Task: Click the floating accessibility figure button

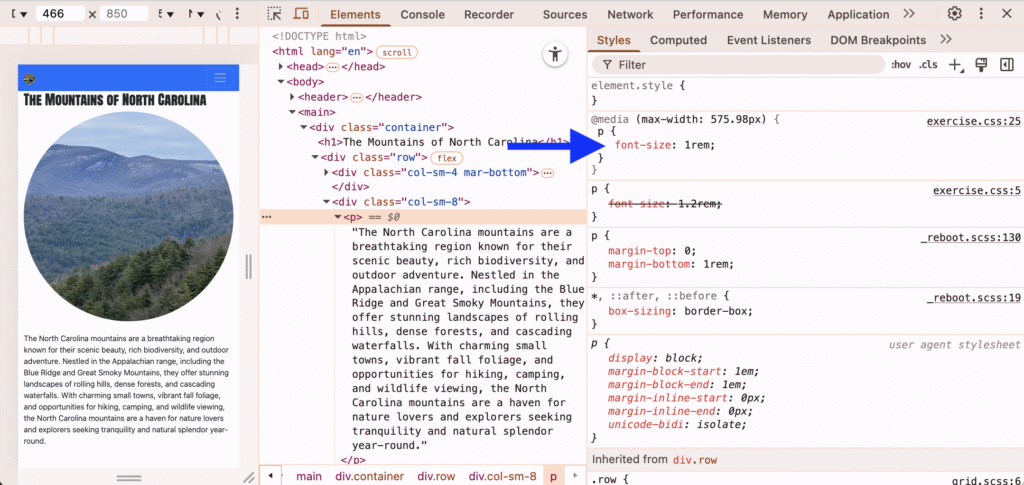Action: coord(555,54)
